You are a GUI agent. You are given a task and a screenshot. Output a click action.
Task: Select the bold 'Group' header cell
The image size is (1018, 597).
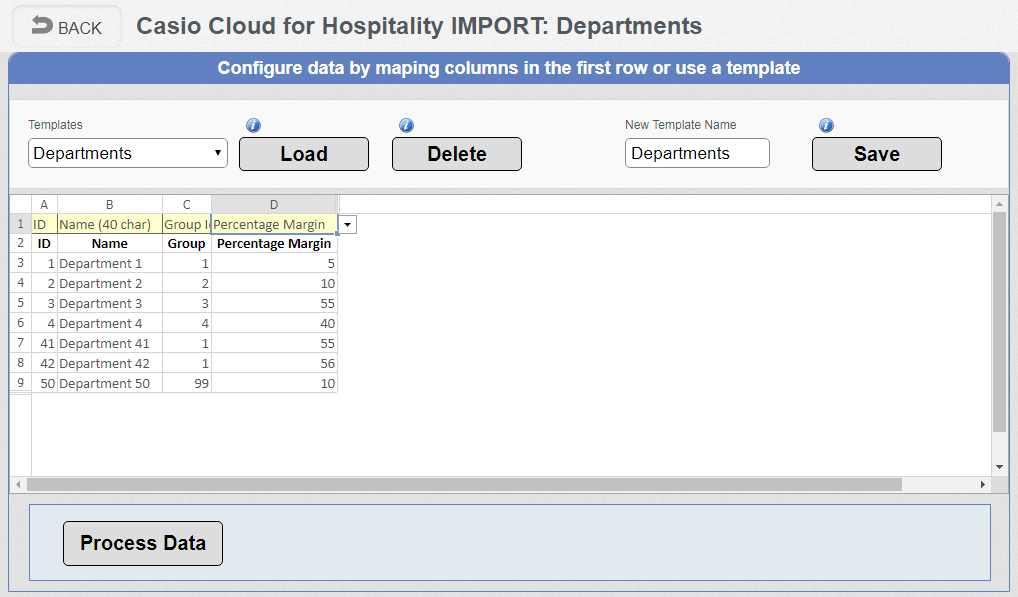(186, 243)
